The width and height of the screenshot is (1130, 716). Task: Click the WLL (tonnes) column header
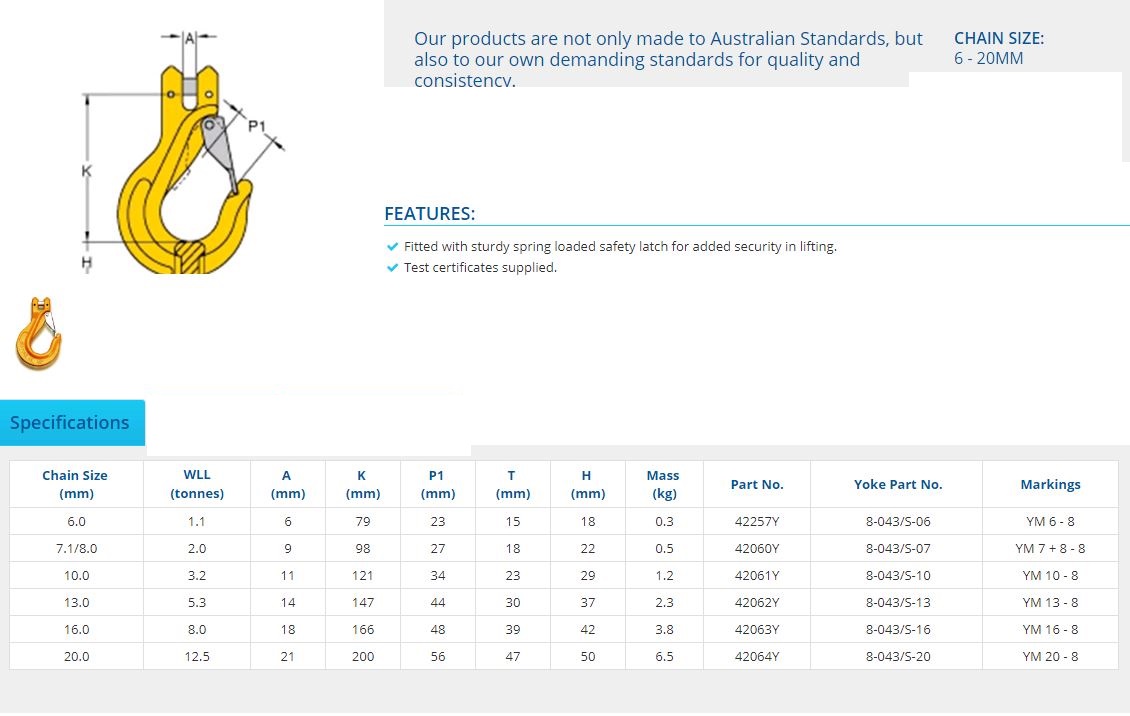coord(197,484)
